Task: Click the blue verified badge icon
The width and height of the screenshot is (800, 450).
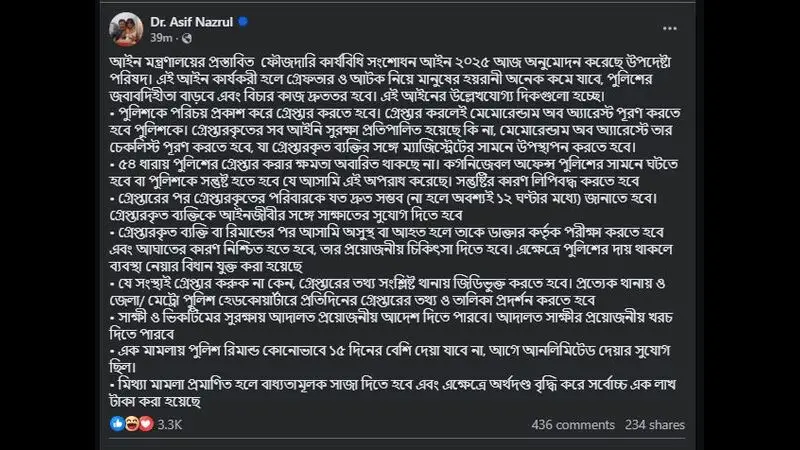Action: [x=243, y=21]
